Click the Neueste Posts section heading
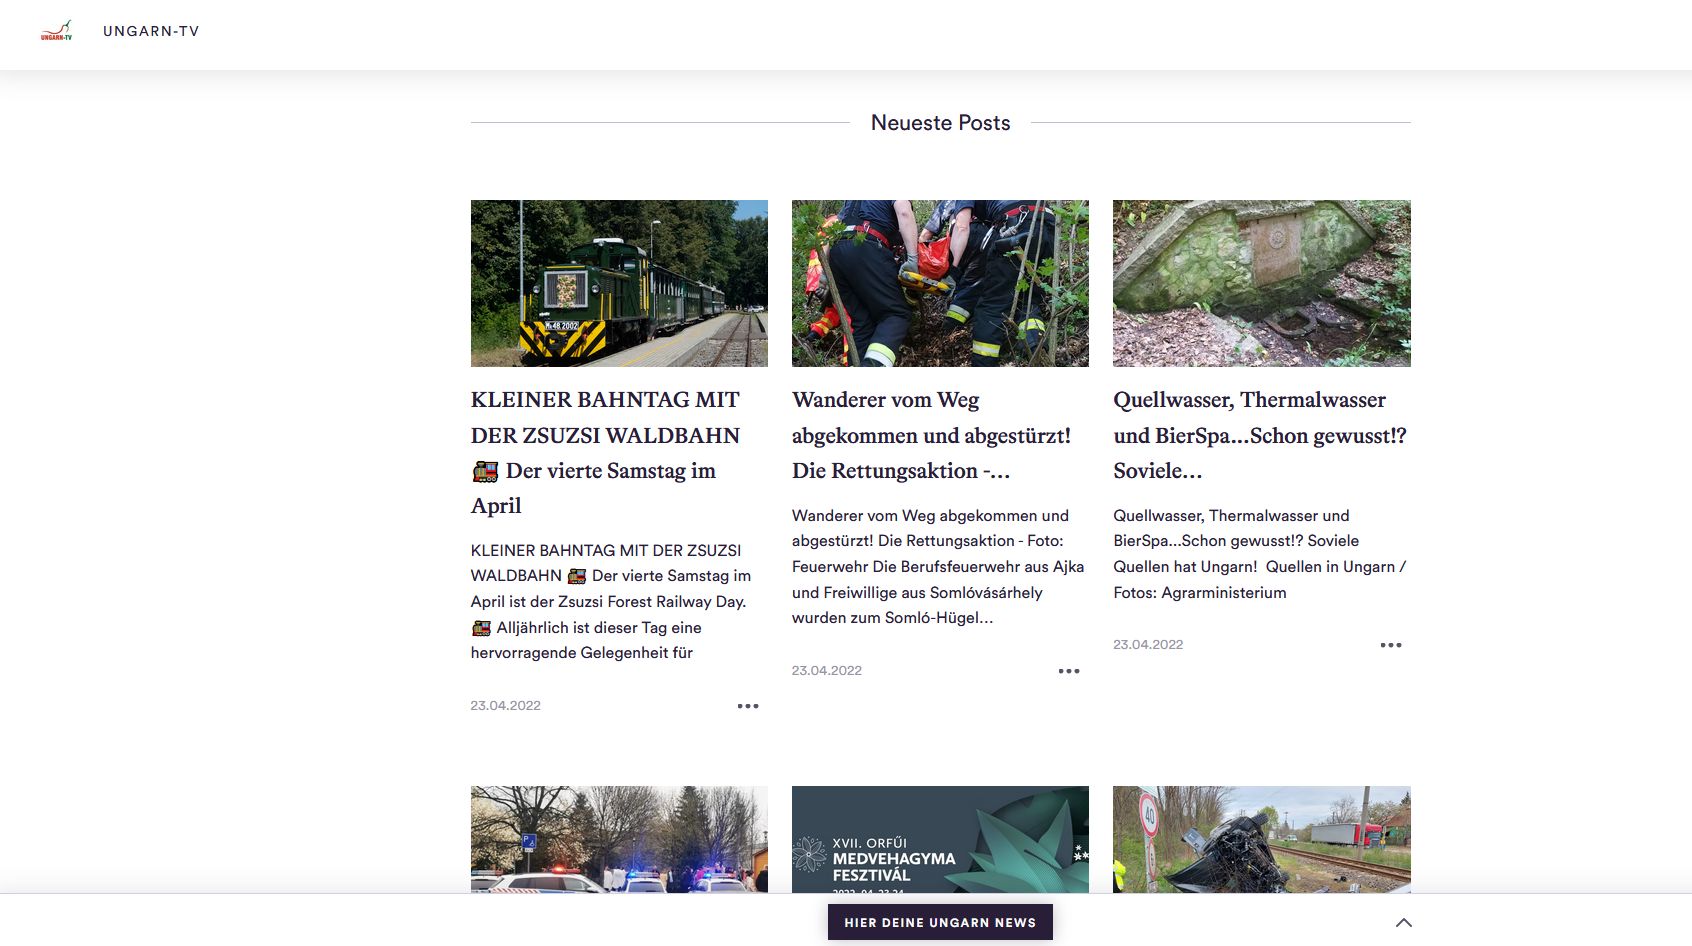 [x=940, y=123]
